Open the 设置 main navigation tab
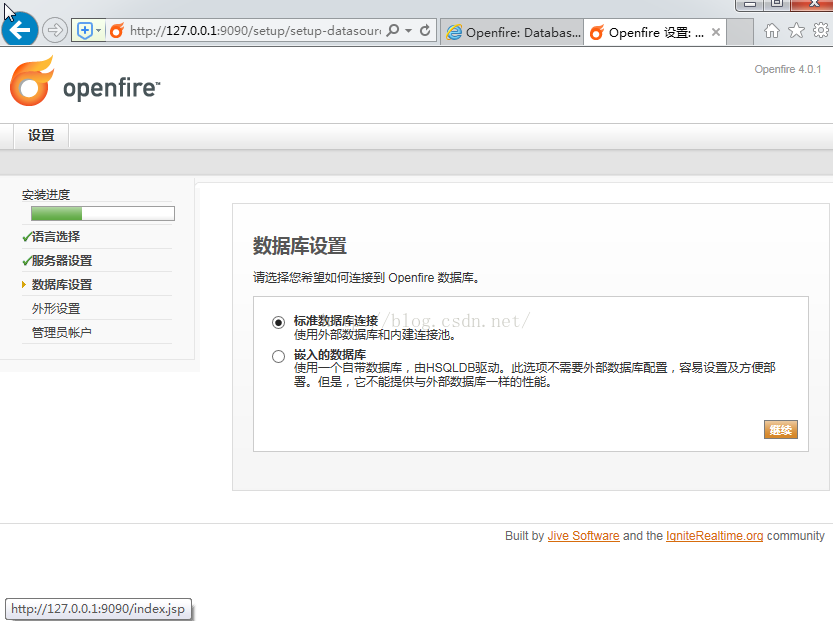833x621 pixels. coord(41,135)
